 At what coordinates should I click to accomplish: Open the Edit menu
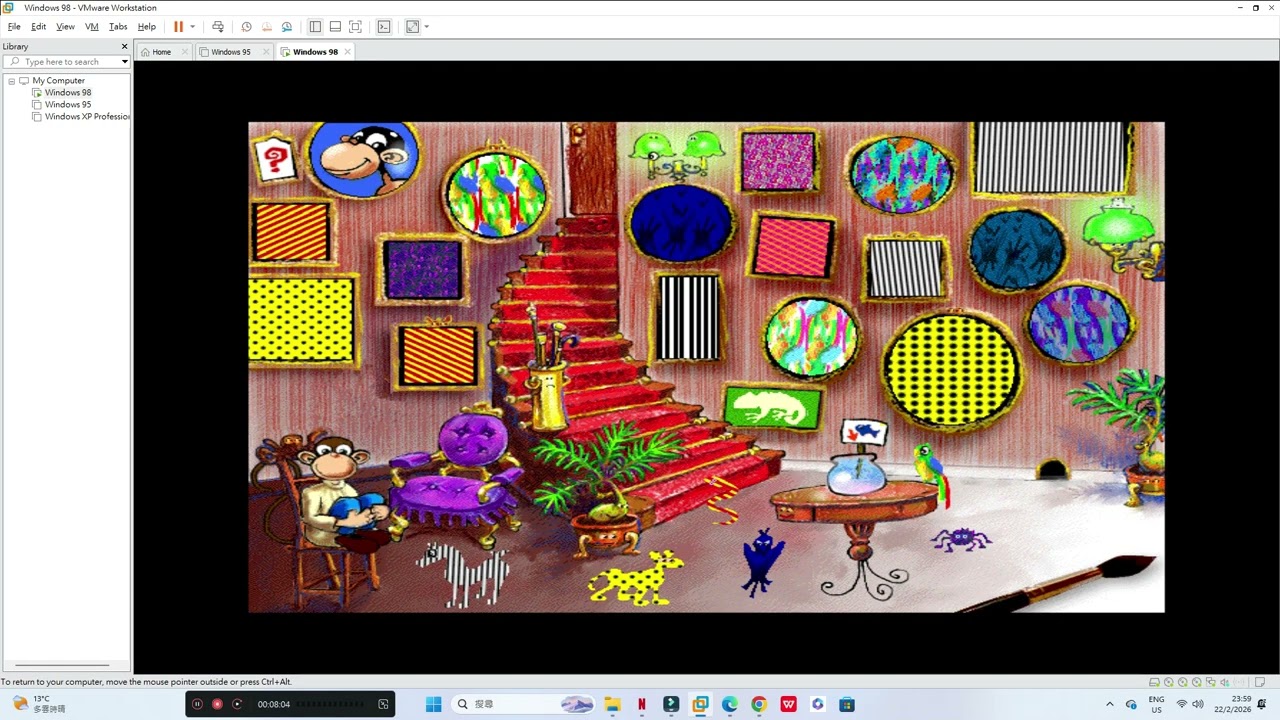pos(38,27)
